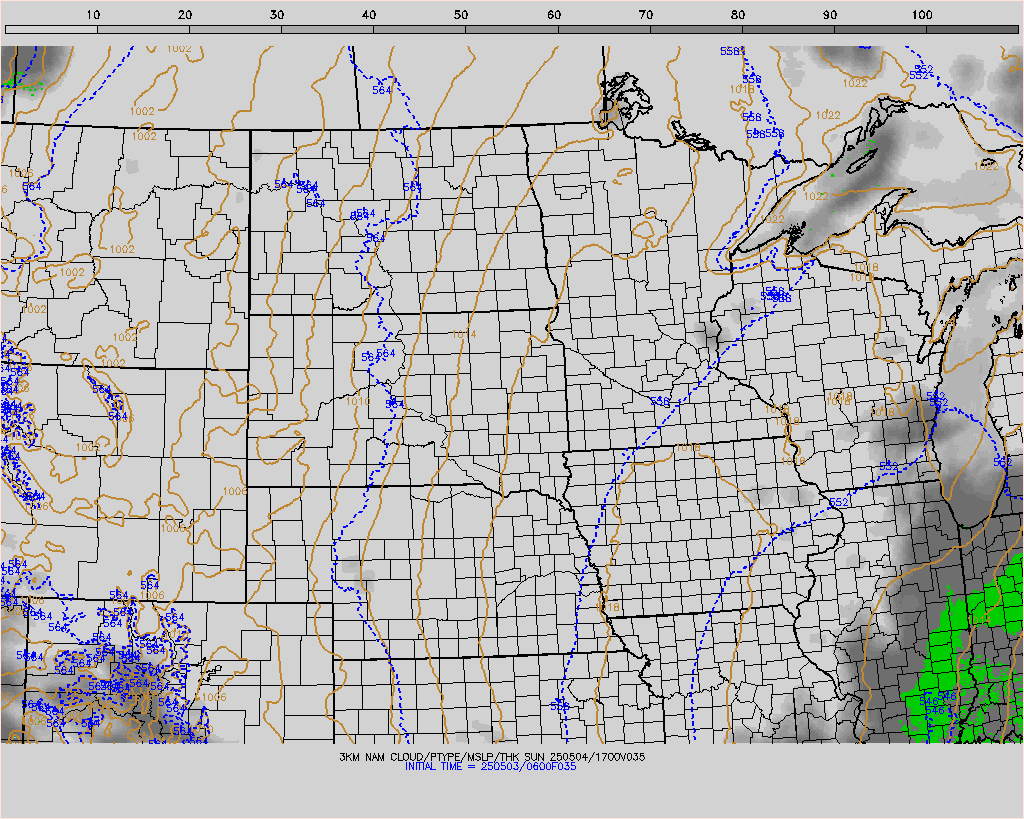The image size is (1024, 819).
Task: Click the 1014 pressure contour label
Action: [x=464, y=334]
